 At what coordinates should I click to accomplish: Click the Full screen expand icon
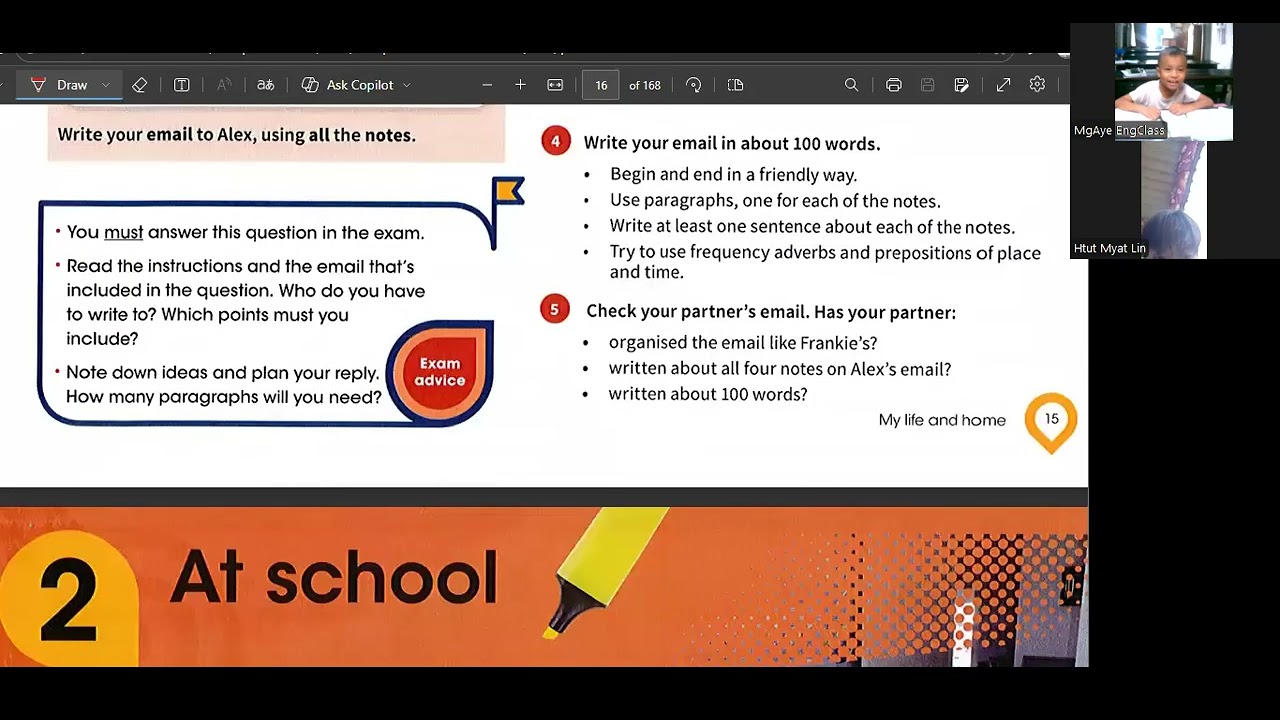(x=1004, y=85)
